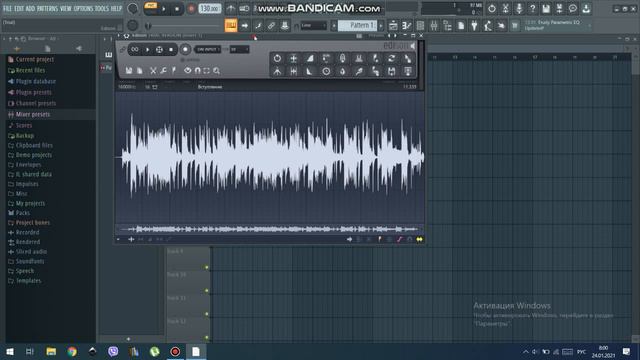
Task: Toggle Edison's pink envelope curve button
Action: click(x=400, y=240)
